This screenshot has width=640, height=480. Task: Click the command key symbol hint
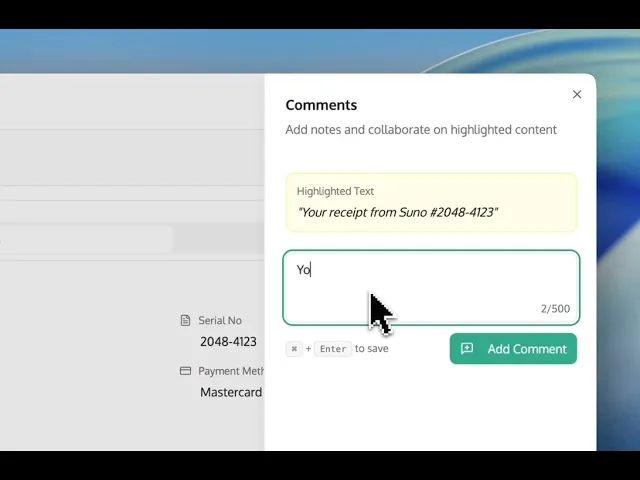(x=294, y=349)
